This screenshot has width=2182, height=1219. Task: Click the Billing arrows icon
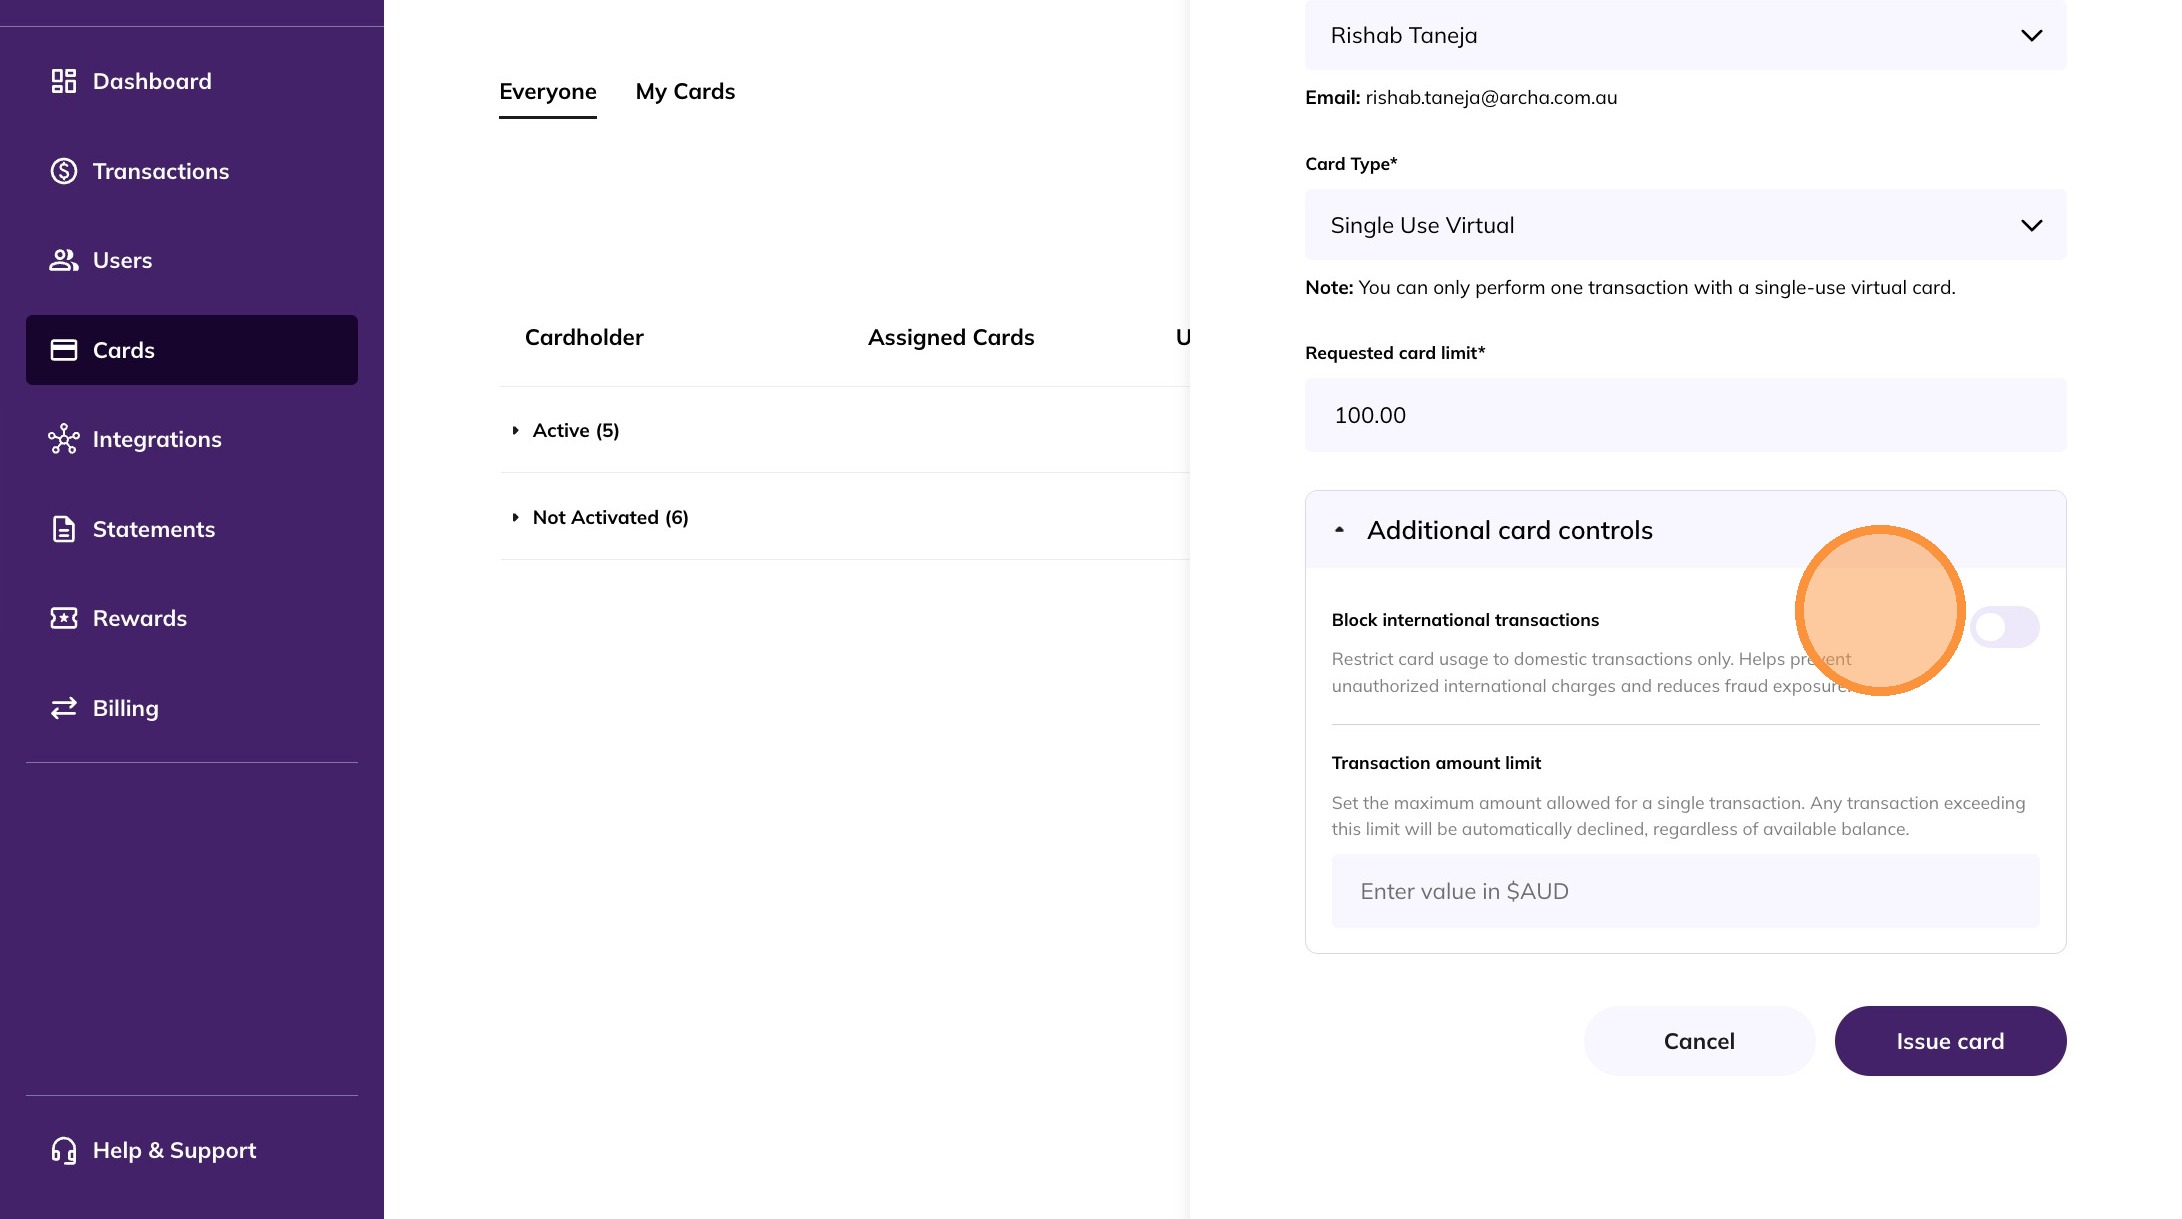pyautogui.click(x=64, y=708)
